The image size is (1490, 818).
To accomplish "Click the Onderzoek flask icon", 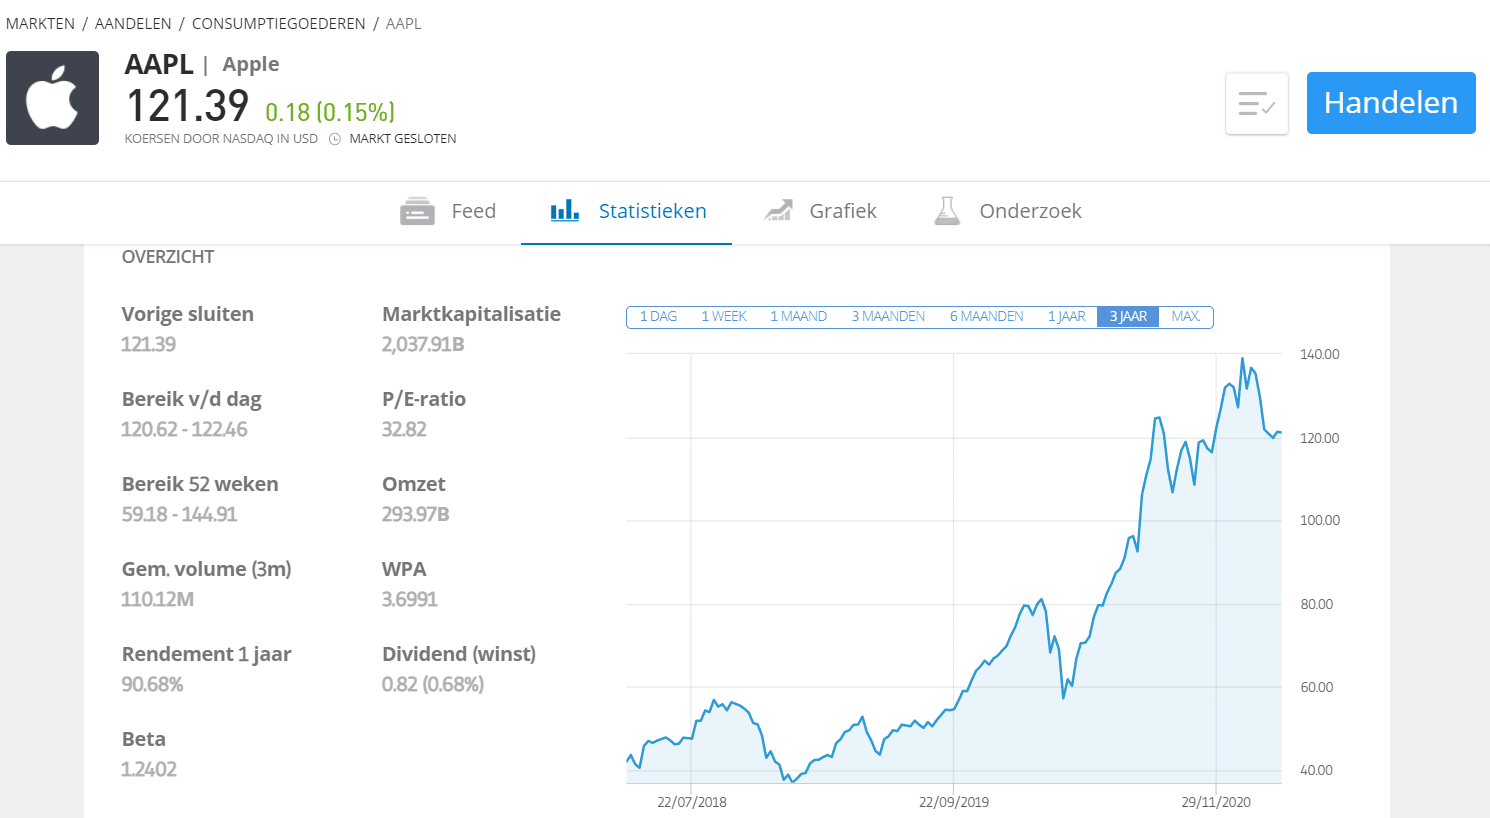I will click(x=947, y=211).
